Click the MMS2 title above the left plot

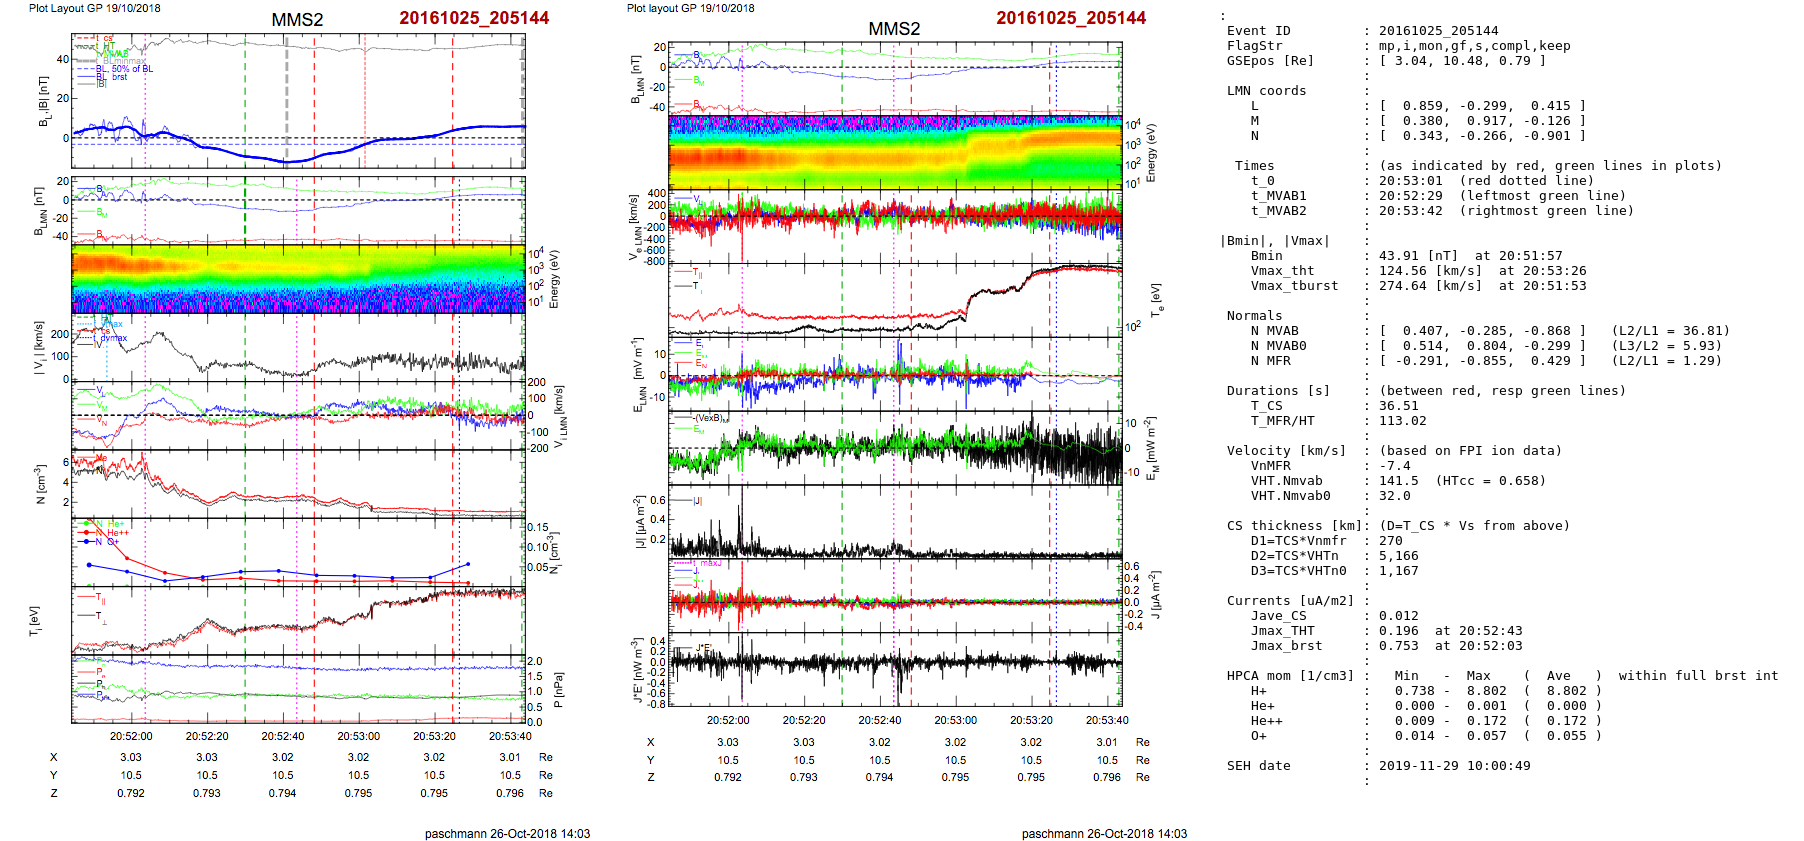297,20
